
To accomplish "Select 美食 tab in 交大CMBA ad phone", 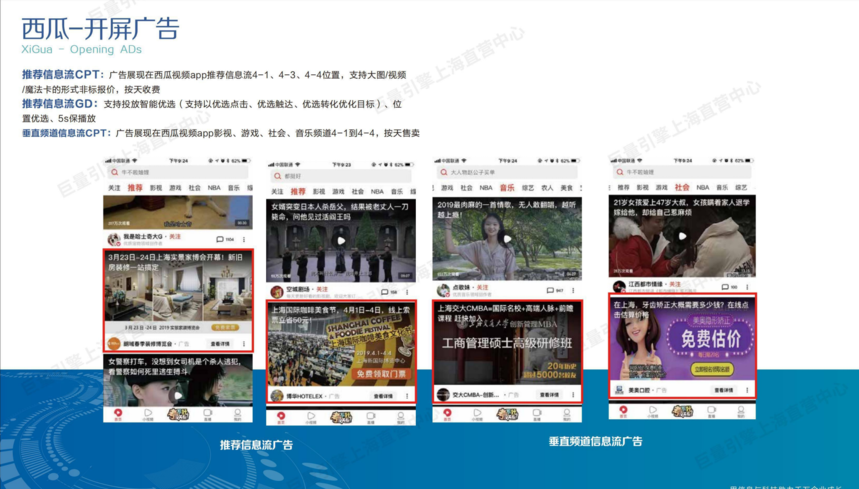I will (566, 188).
